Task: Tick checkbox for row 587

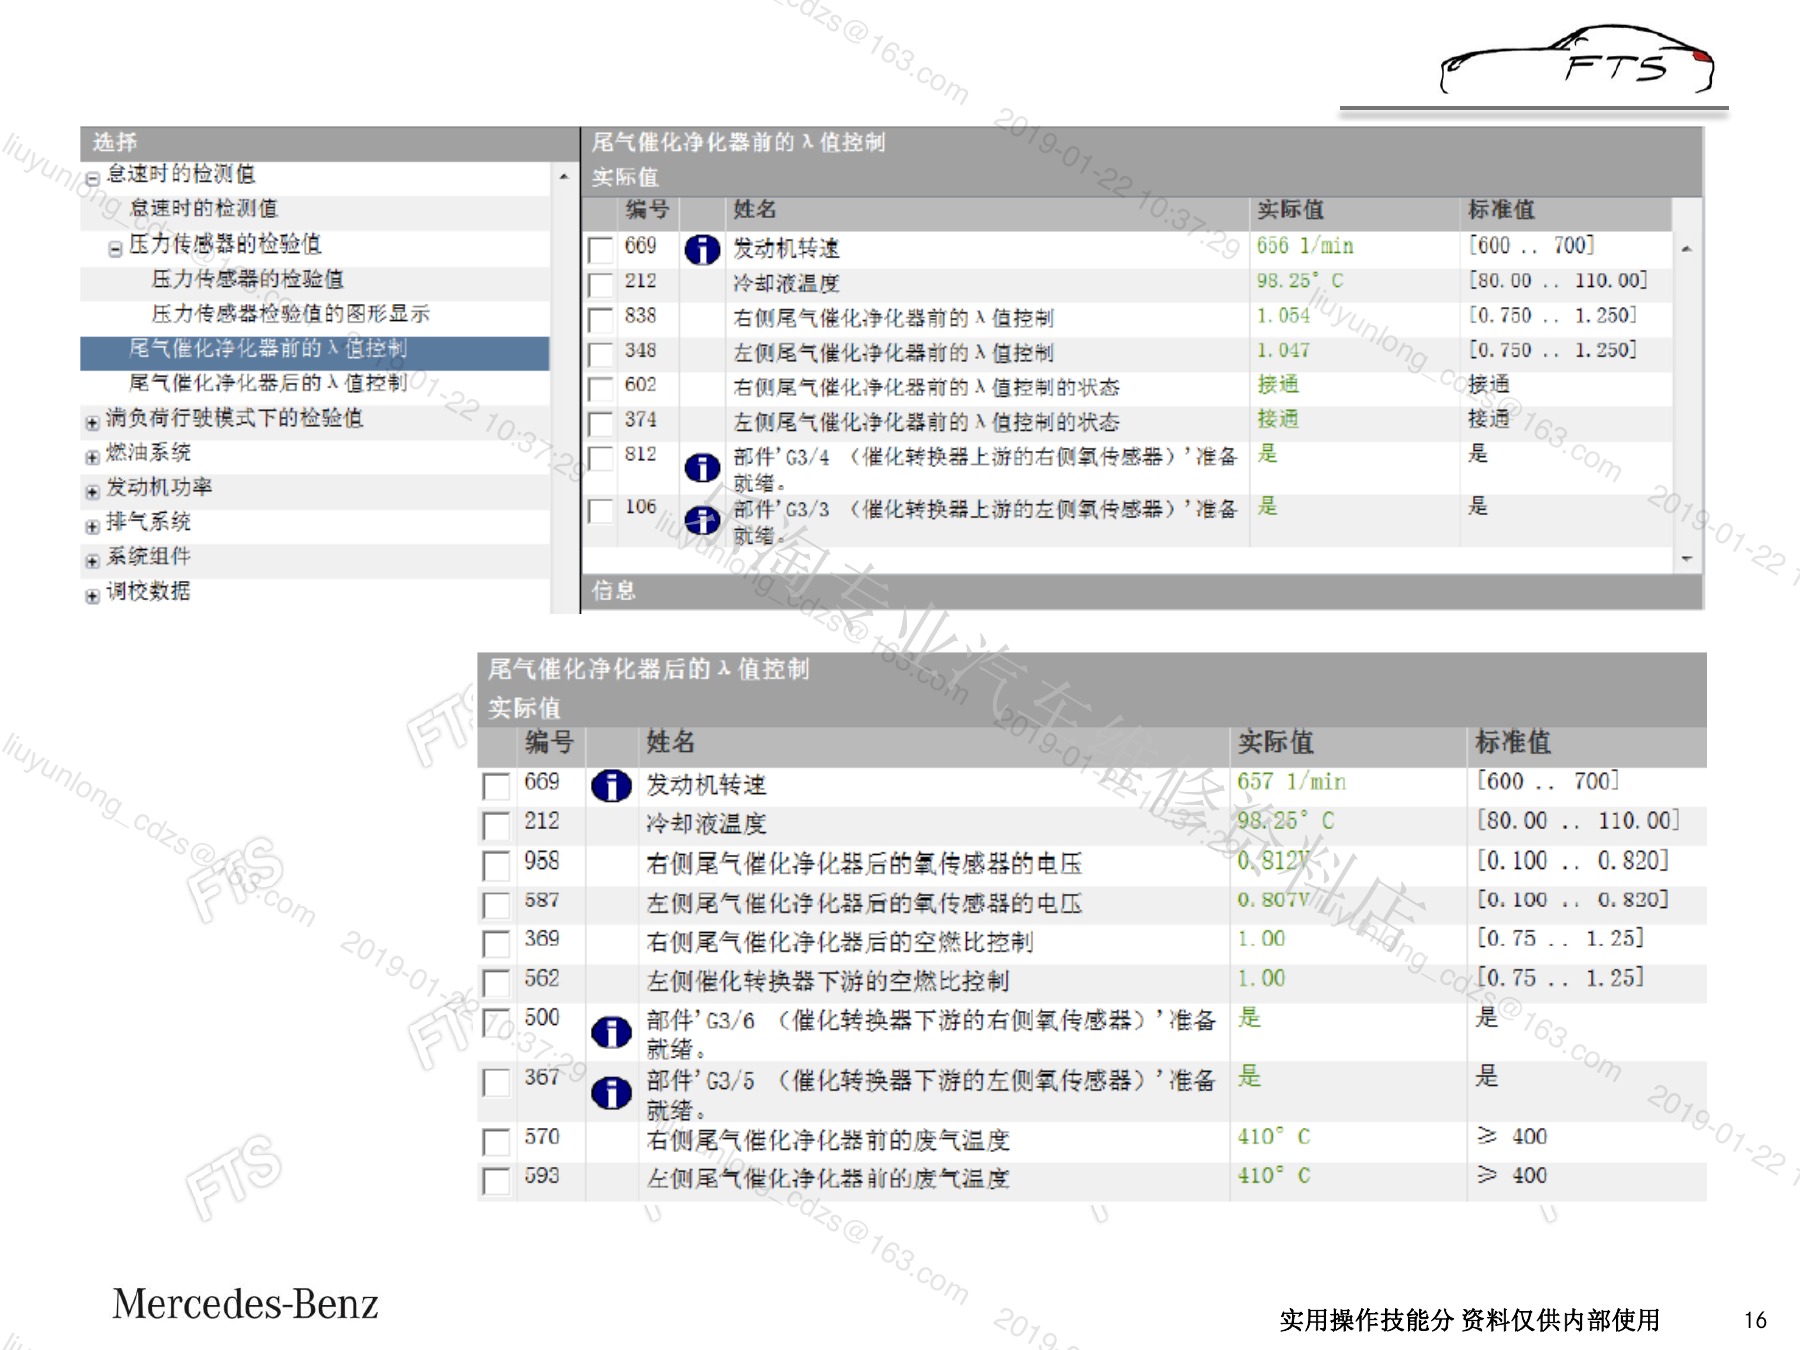Action: pos(496,905)
